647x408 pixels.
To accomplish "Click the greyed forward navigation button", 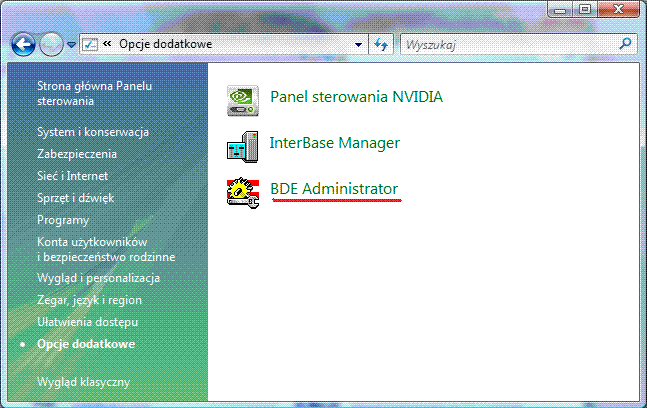I will 51,44.
